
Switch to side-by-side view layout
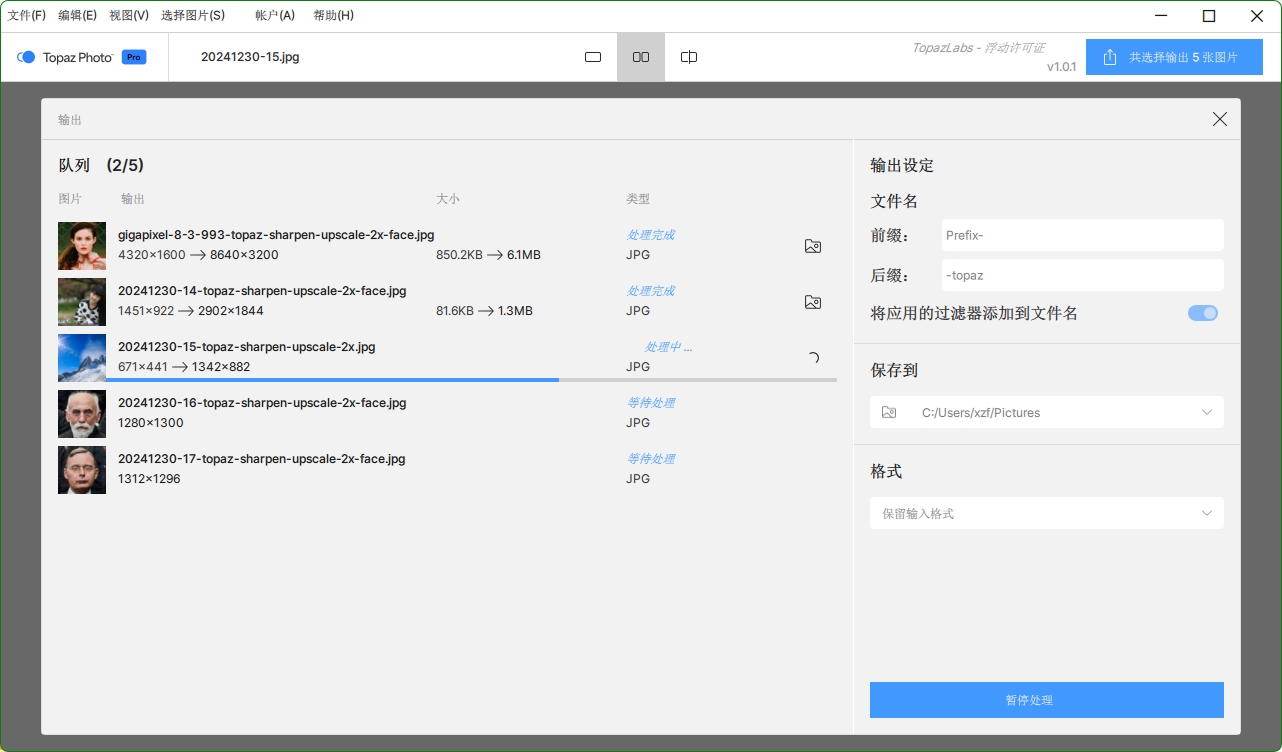click(x=641, y=57)
